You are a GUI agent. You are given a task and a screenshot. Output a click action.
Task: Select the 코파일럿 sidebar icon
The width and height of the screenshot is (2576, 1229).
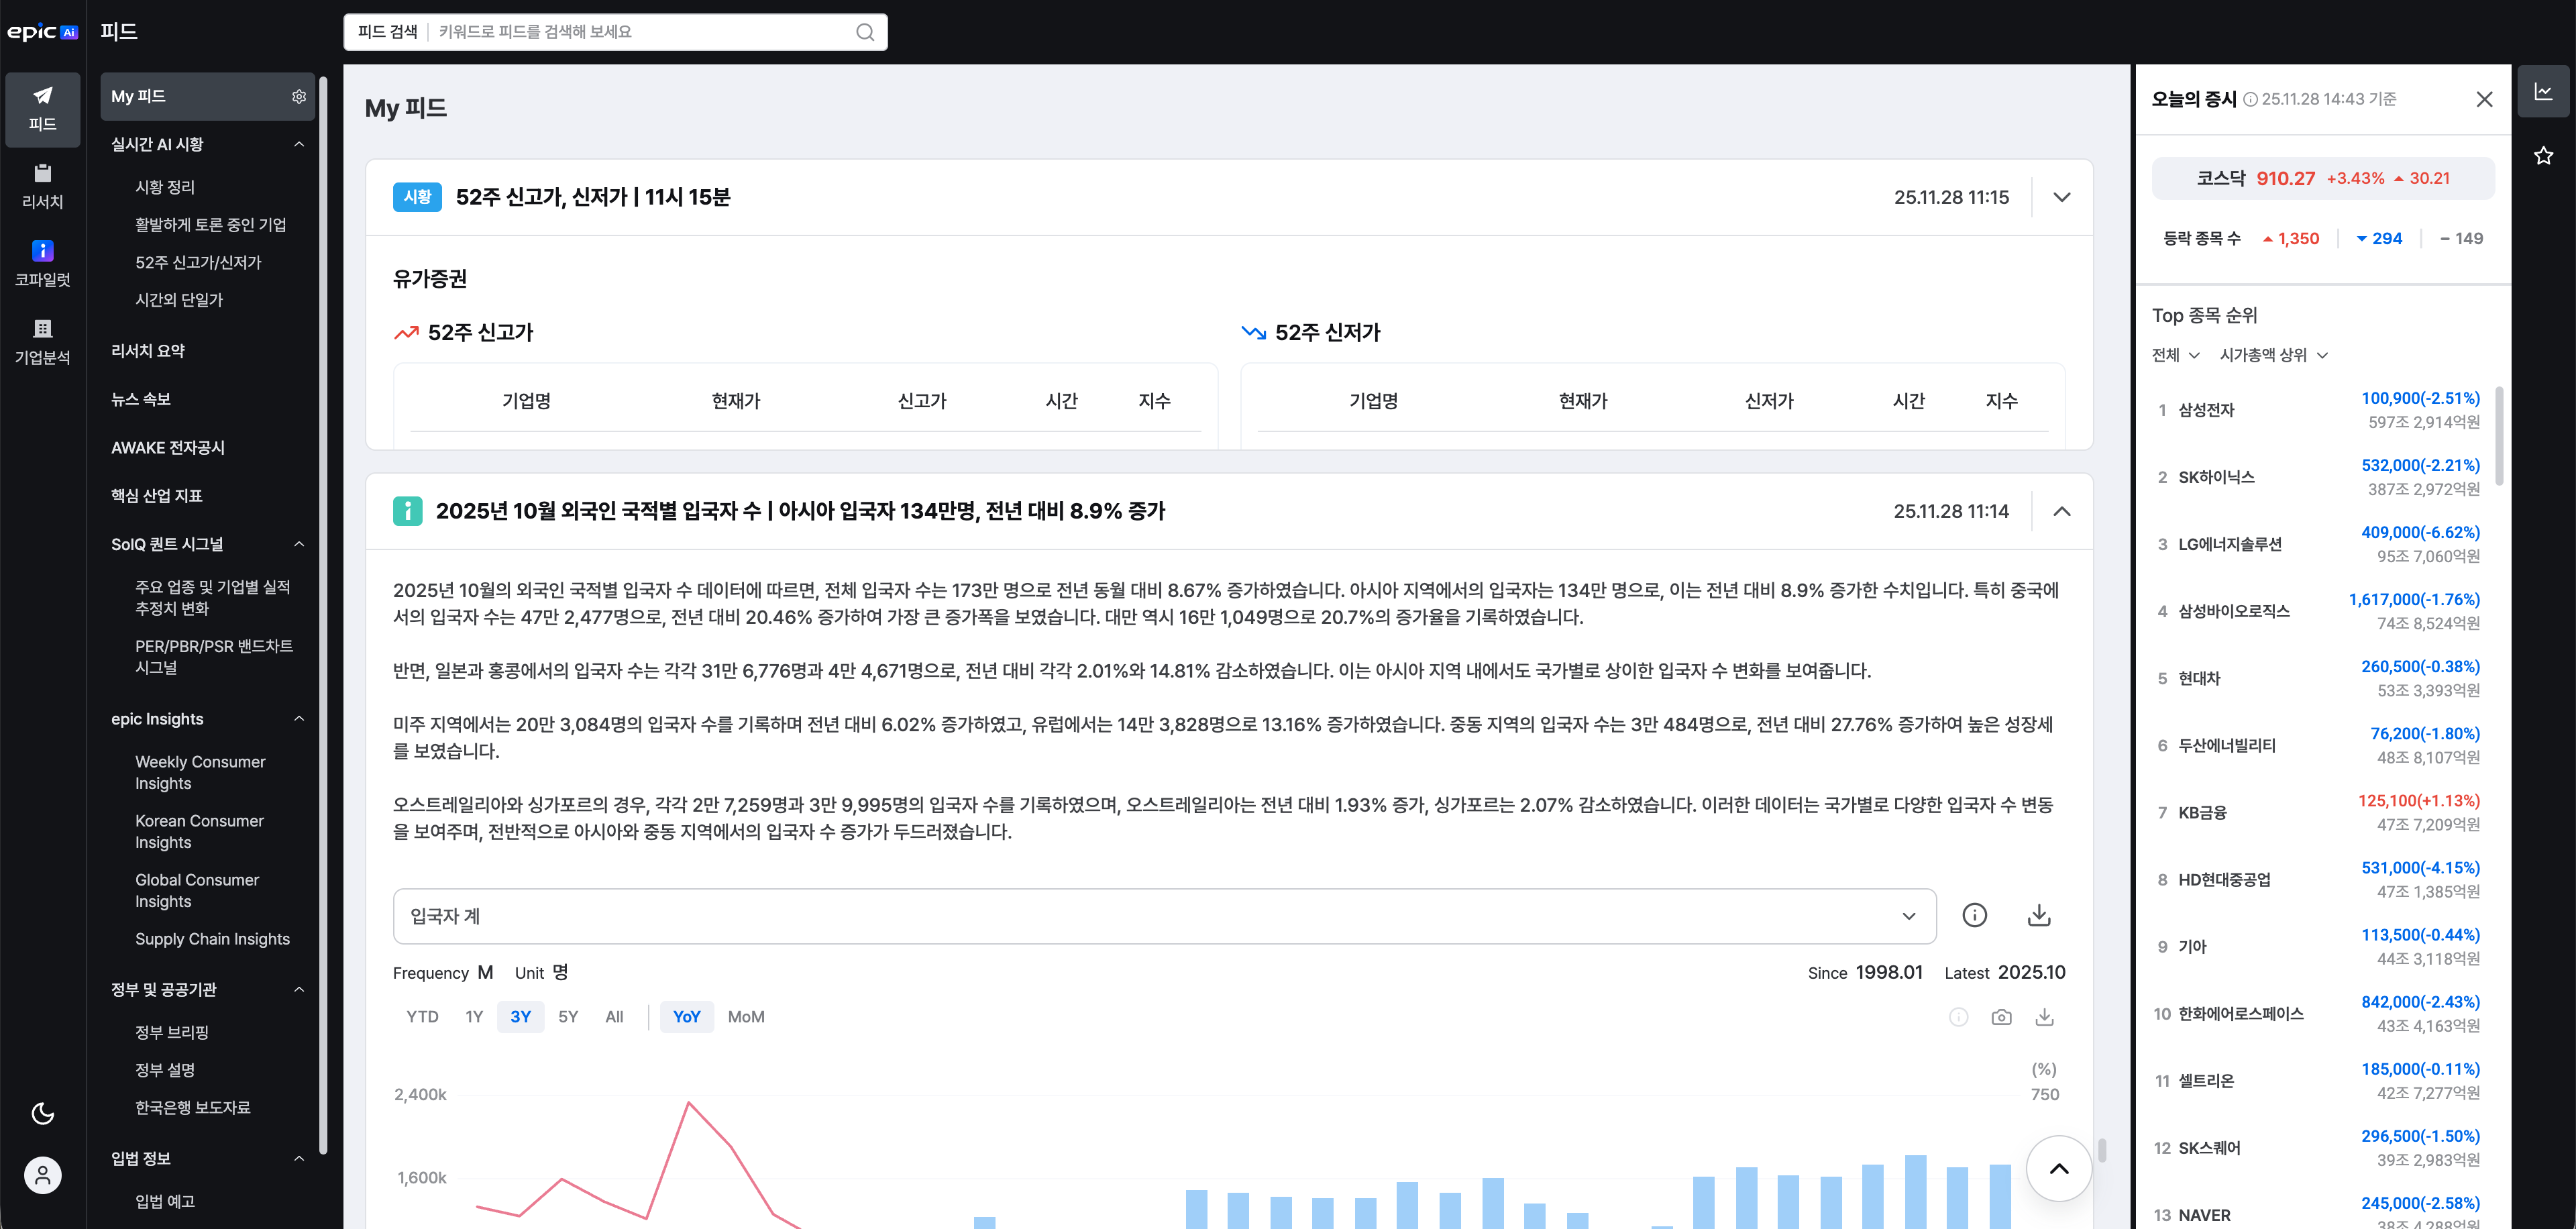coord(42,262)
